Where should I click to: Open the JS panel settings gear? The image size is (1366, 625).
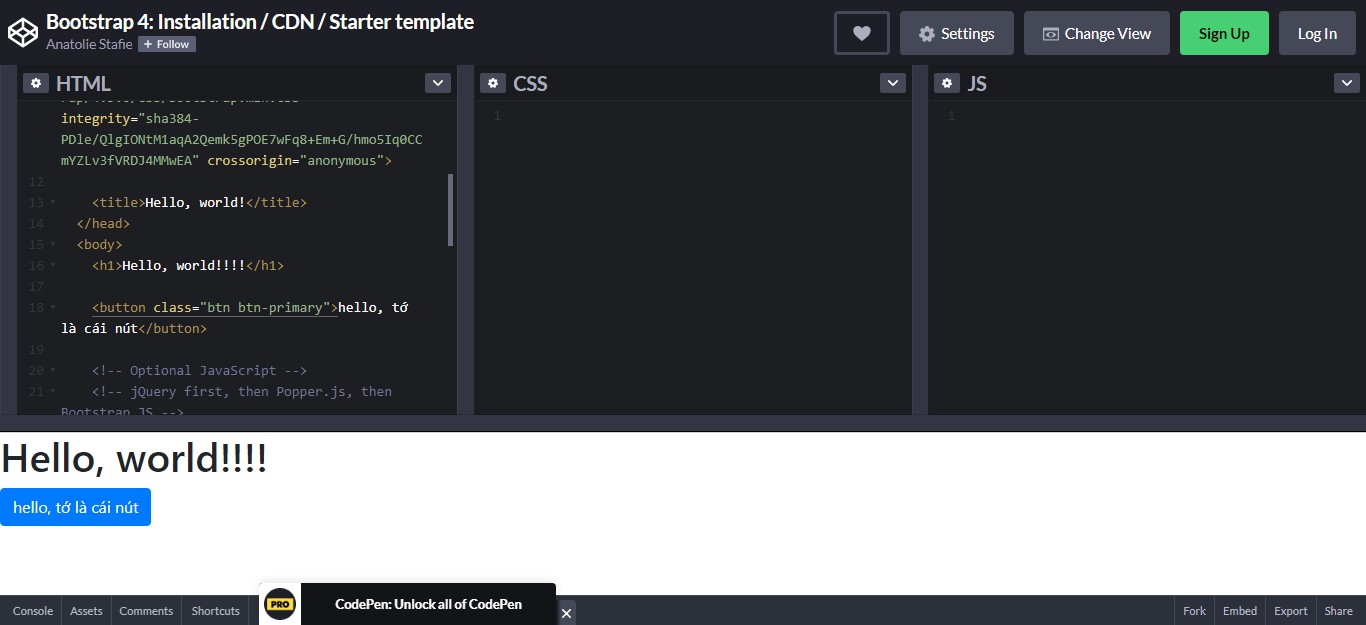click(947, 83)
